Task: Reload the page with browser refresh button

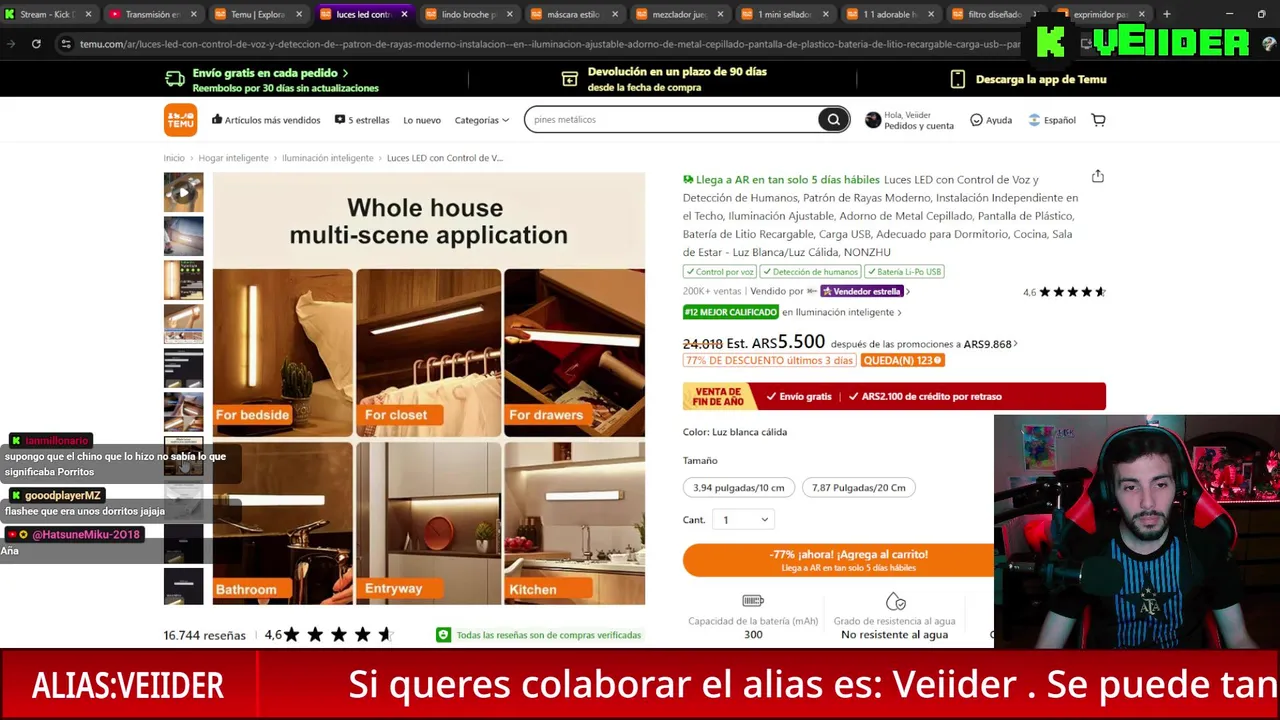Action: pyautogui.click(x=36, y=44)
